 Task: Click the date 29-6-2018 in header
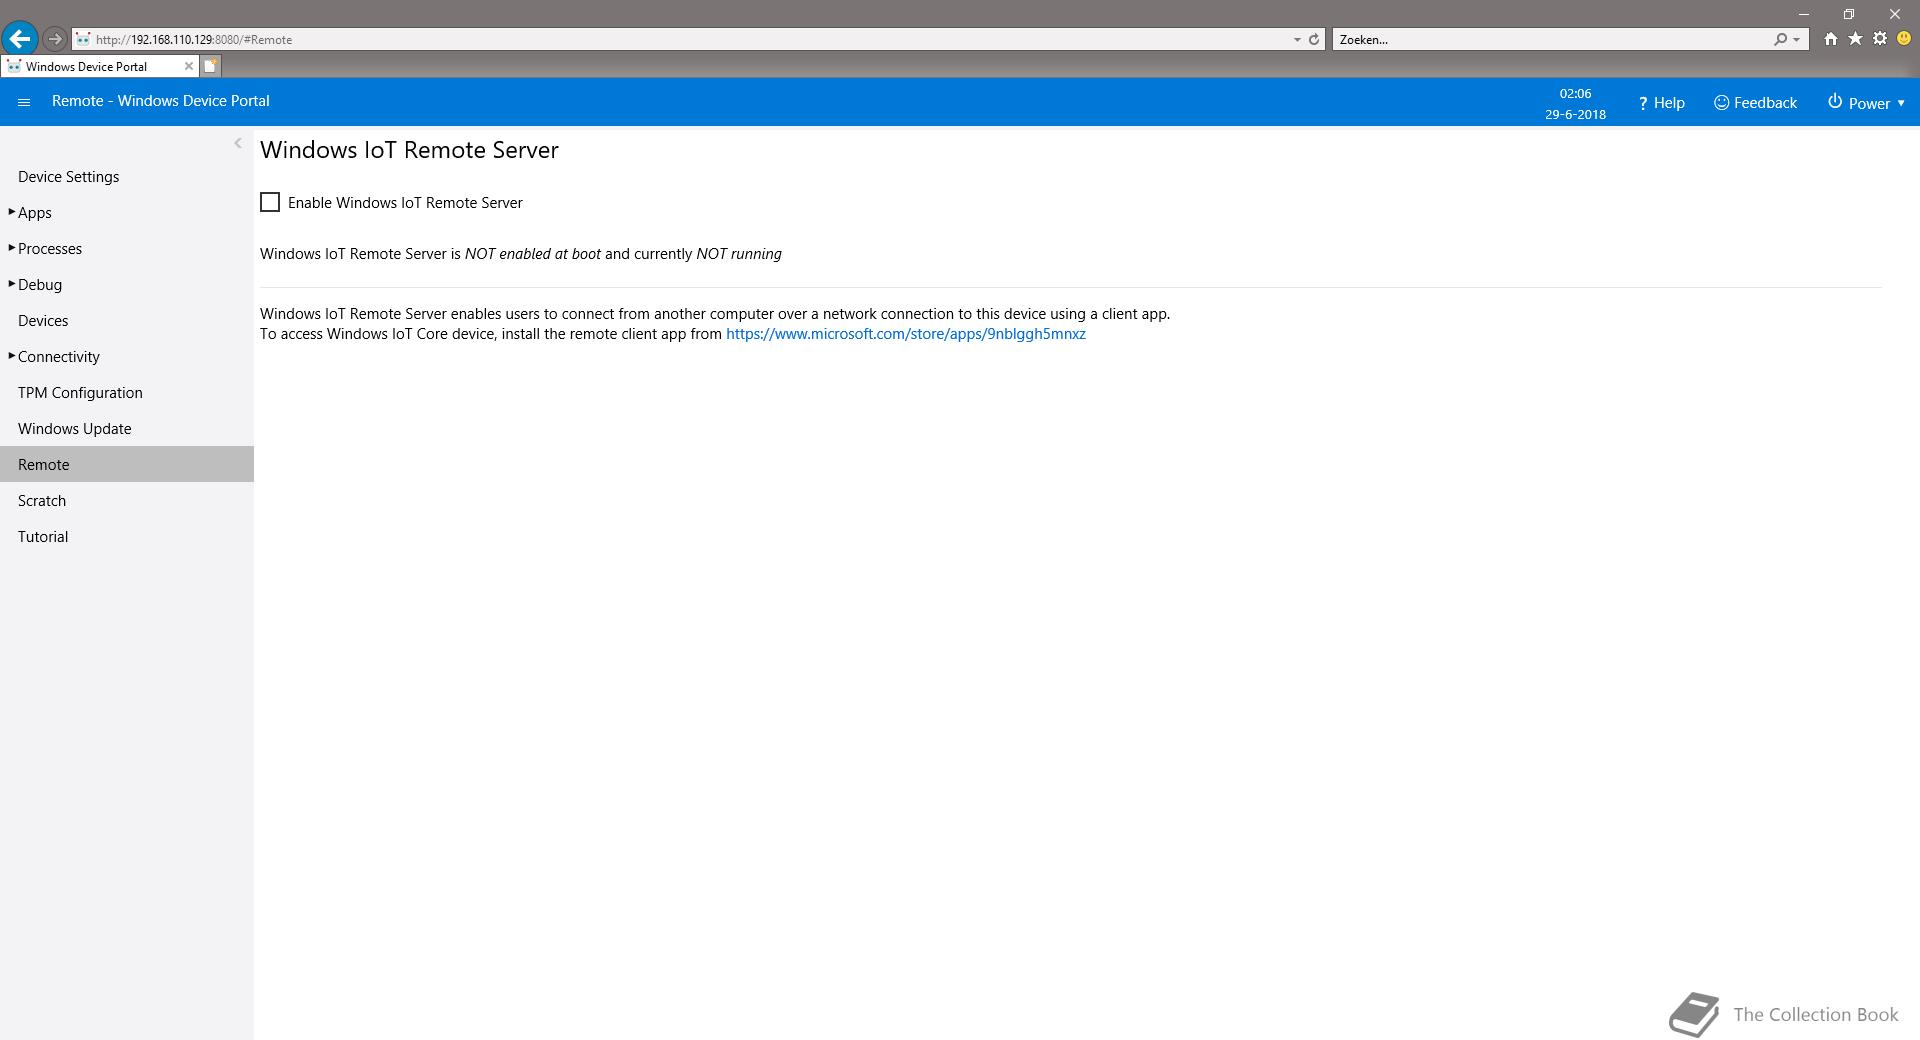click(x=1575, y=114)
